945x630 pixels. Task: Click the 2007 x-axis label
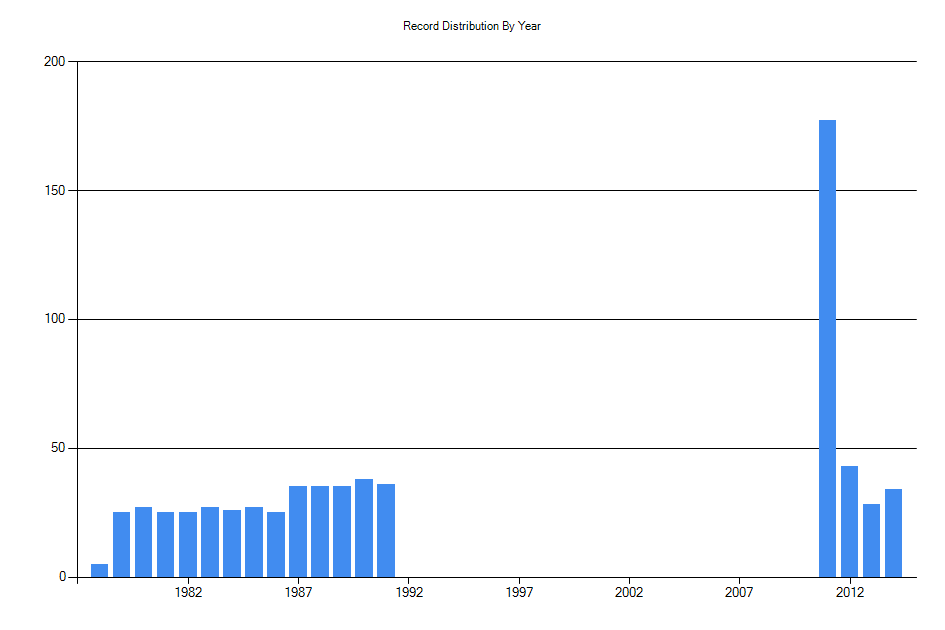[x=737, y=592]
